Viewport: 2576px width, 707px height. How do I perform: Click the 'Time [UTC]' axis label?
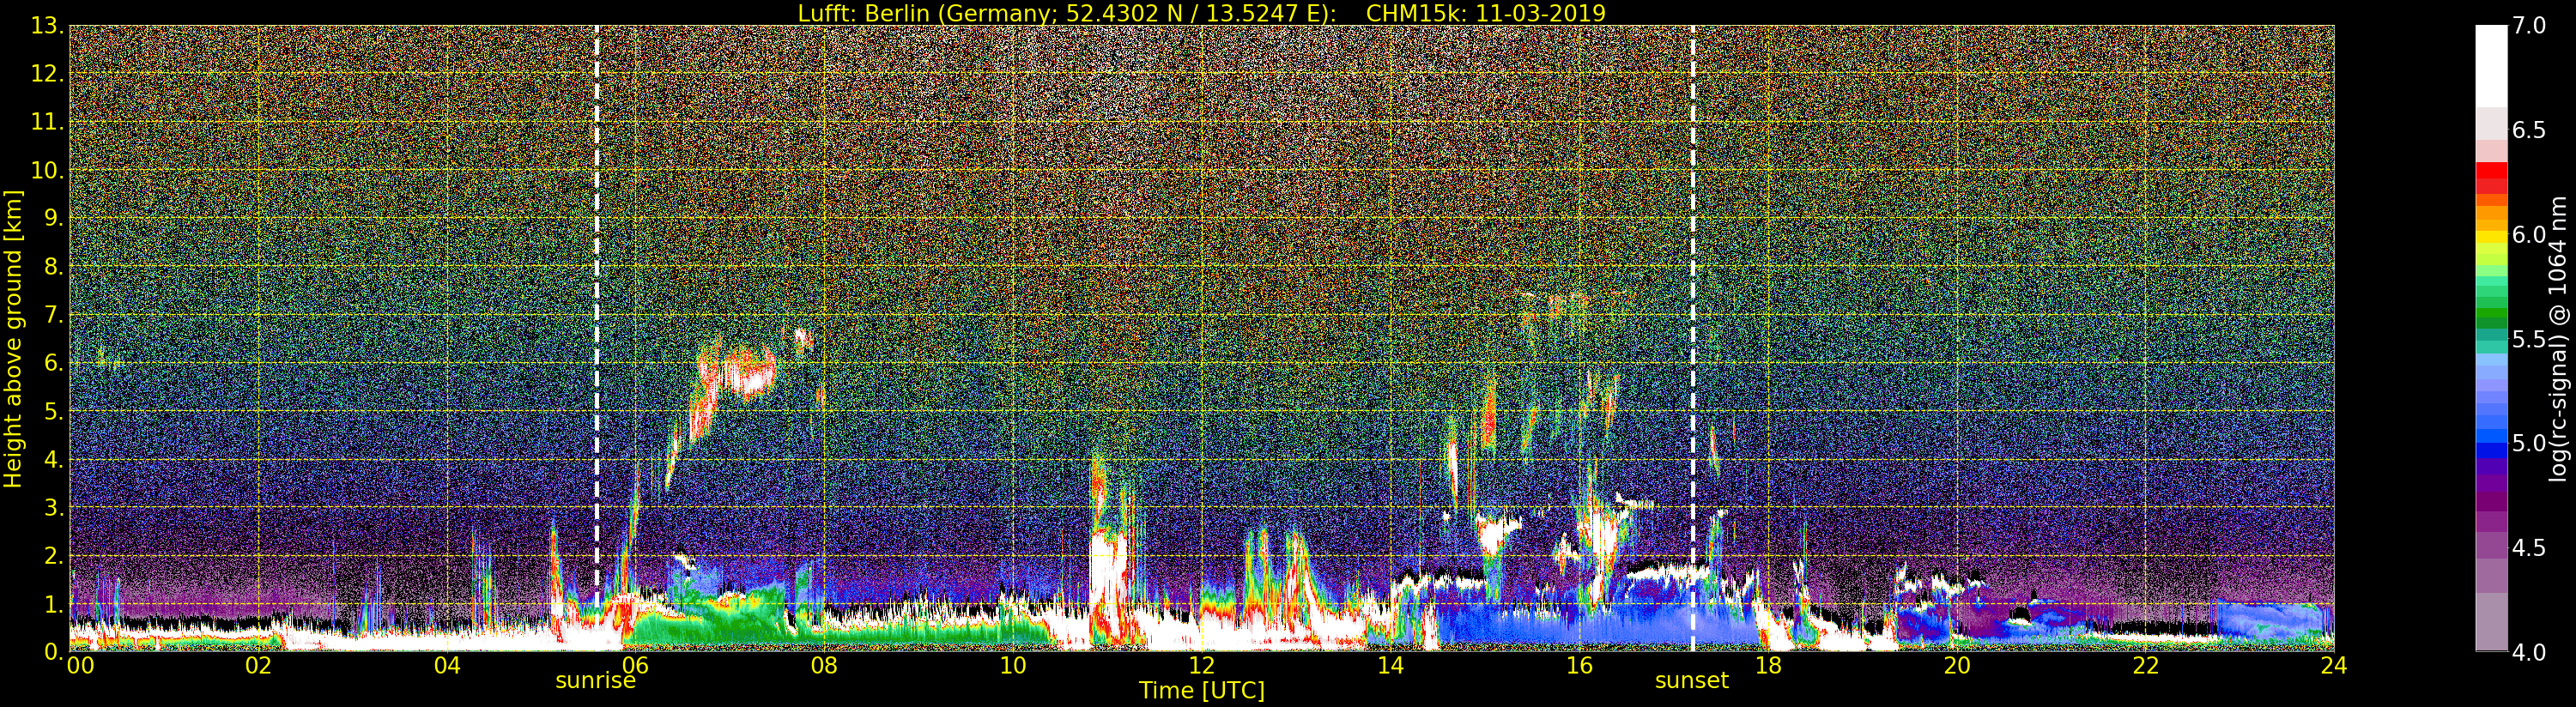tap(1201, 690)
